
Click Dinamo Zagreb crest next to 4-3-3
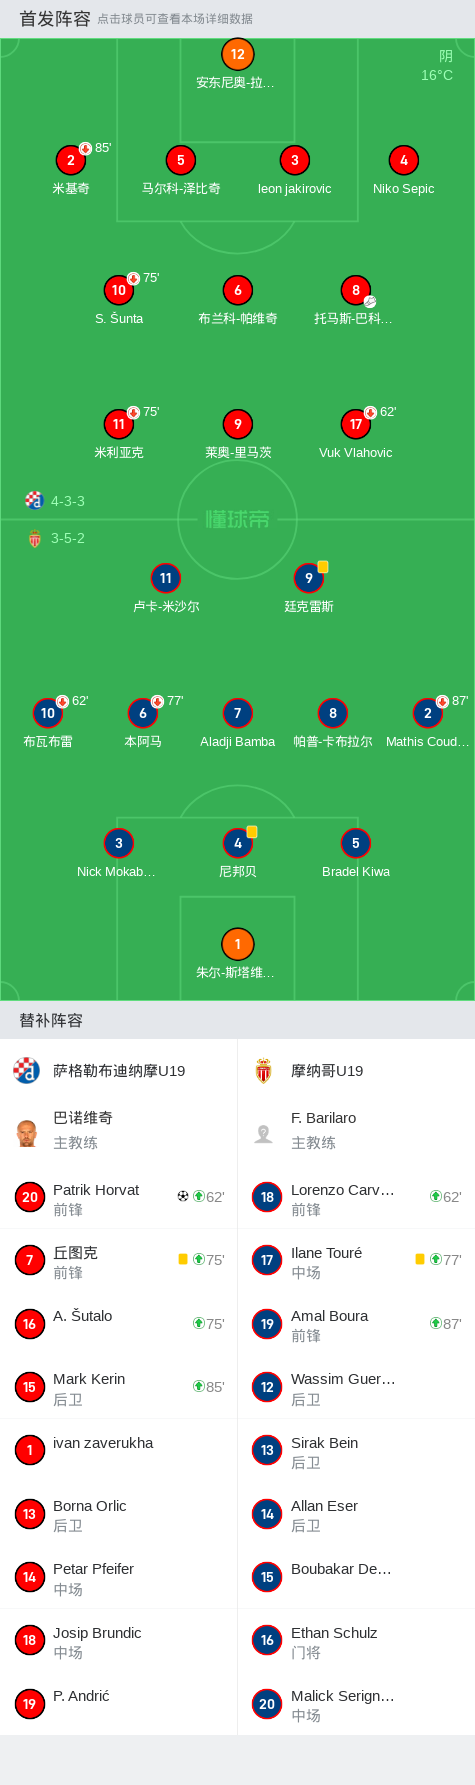[x=34, y=500]
